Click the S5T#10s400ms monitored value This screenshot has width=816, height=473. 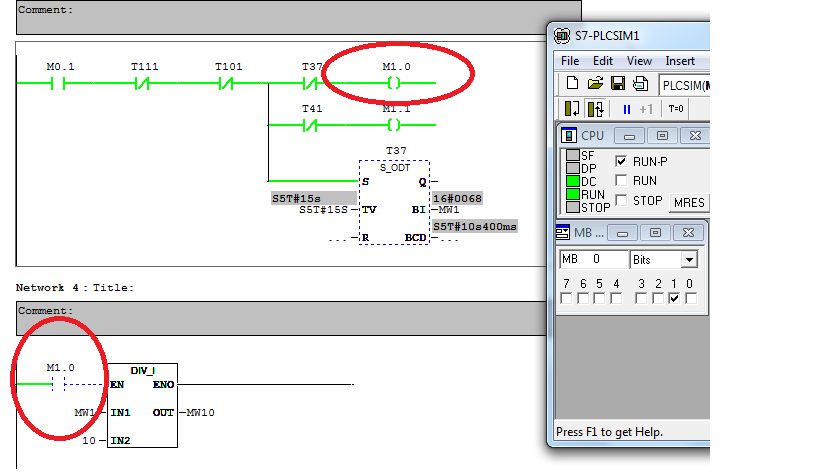[475, 226]
